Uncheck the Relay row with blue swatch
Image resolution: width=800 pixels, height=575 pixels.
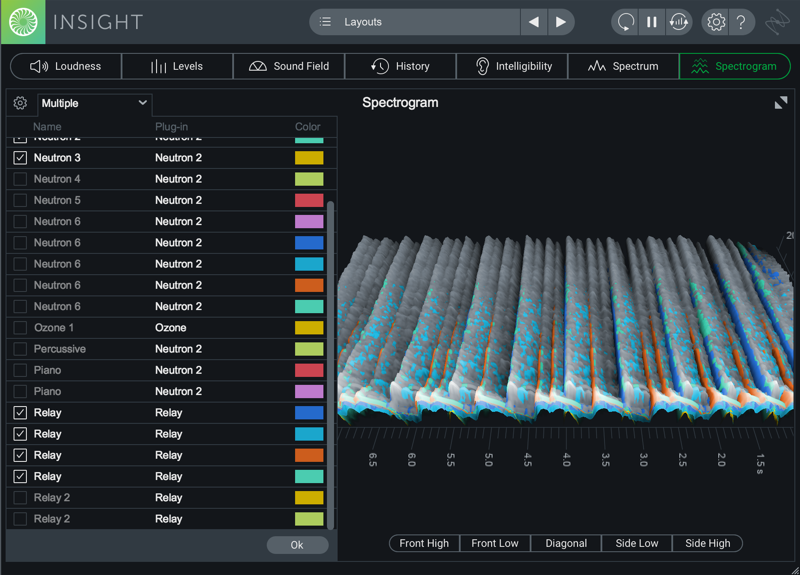[20, 413]
